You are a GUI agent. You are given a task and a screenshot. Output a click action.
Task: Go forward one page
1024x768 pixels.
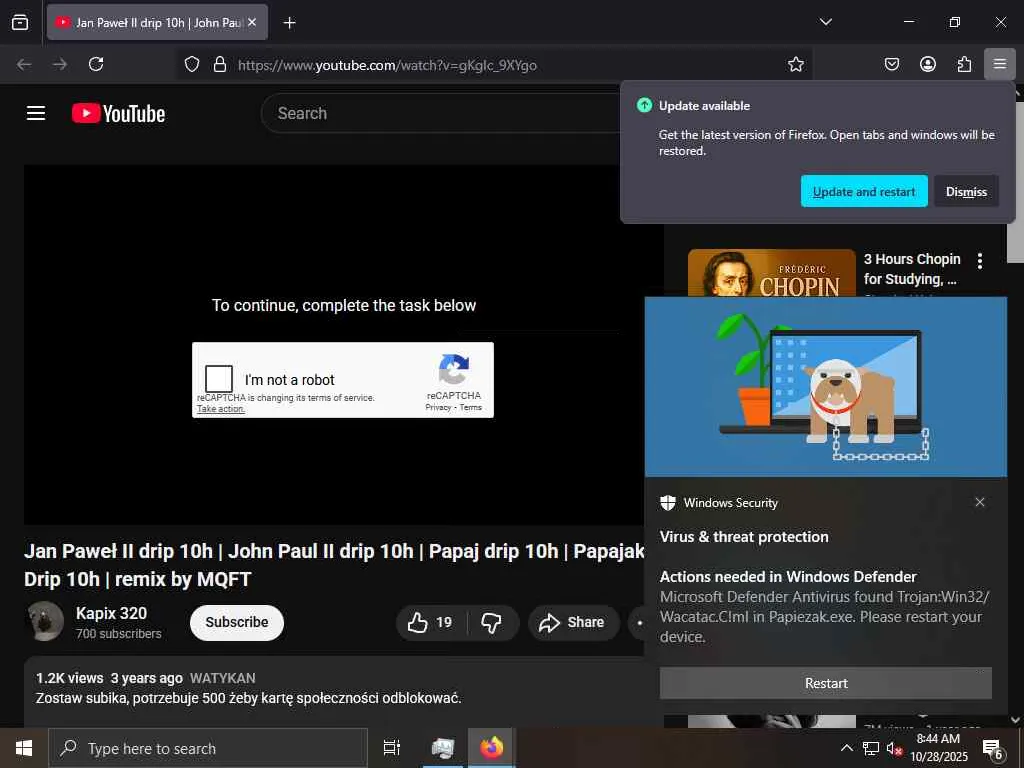pyautogui.click(x=60, y=64)
